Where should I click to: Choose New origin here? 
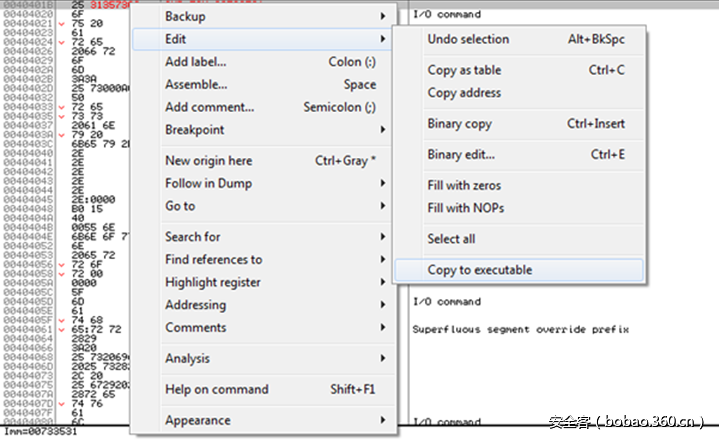click(208, 161)
